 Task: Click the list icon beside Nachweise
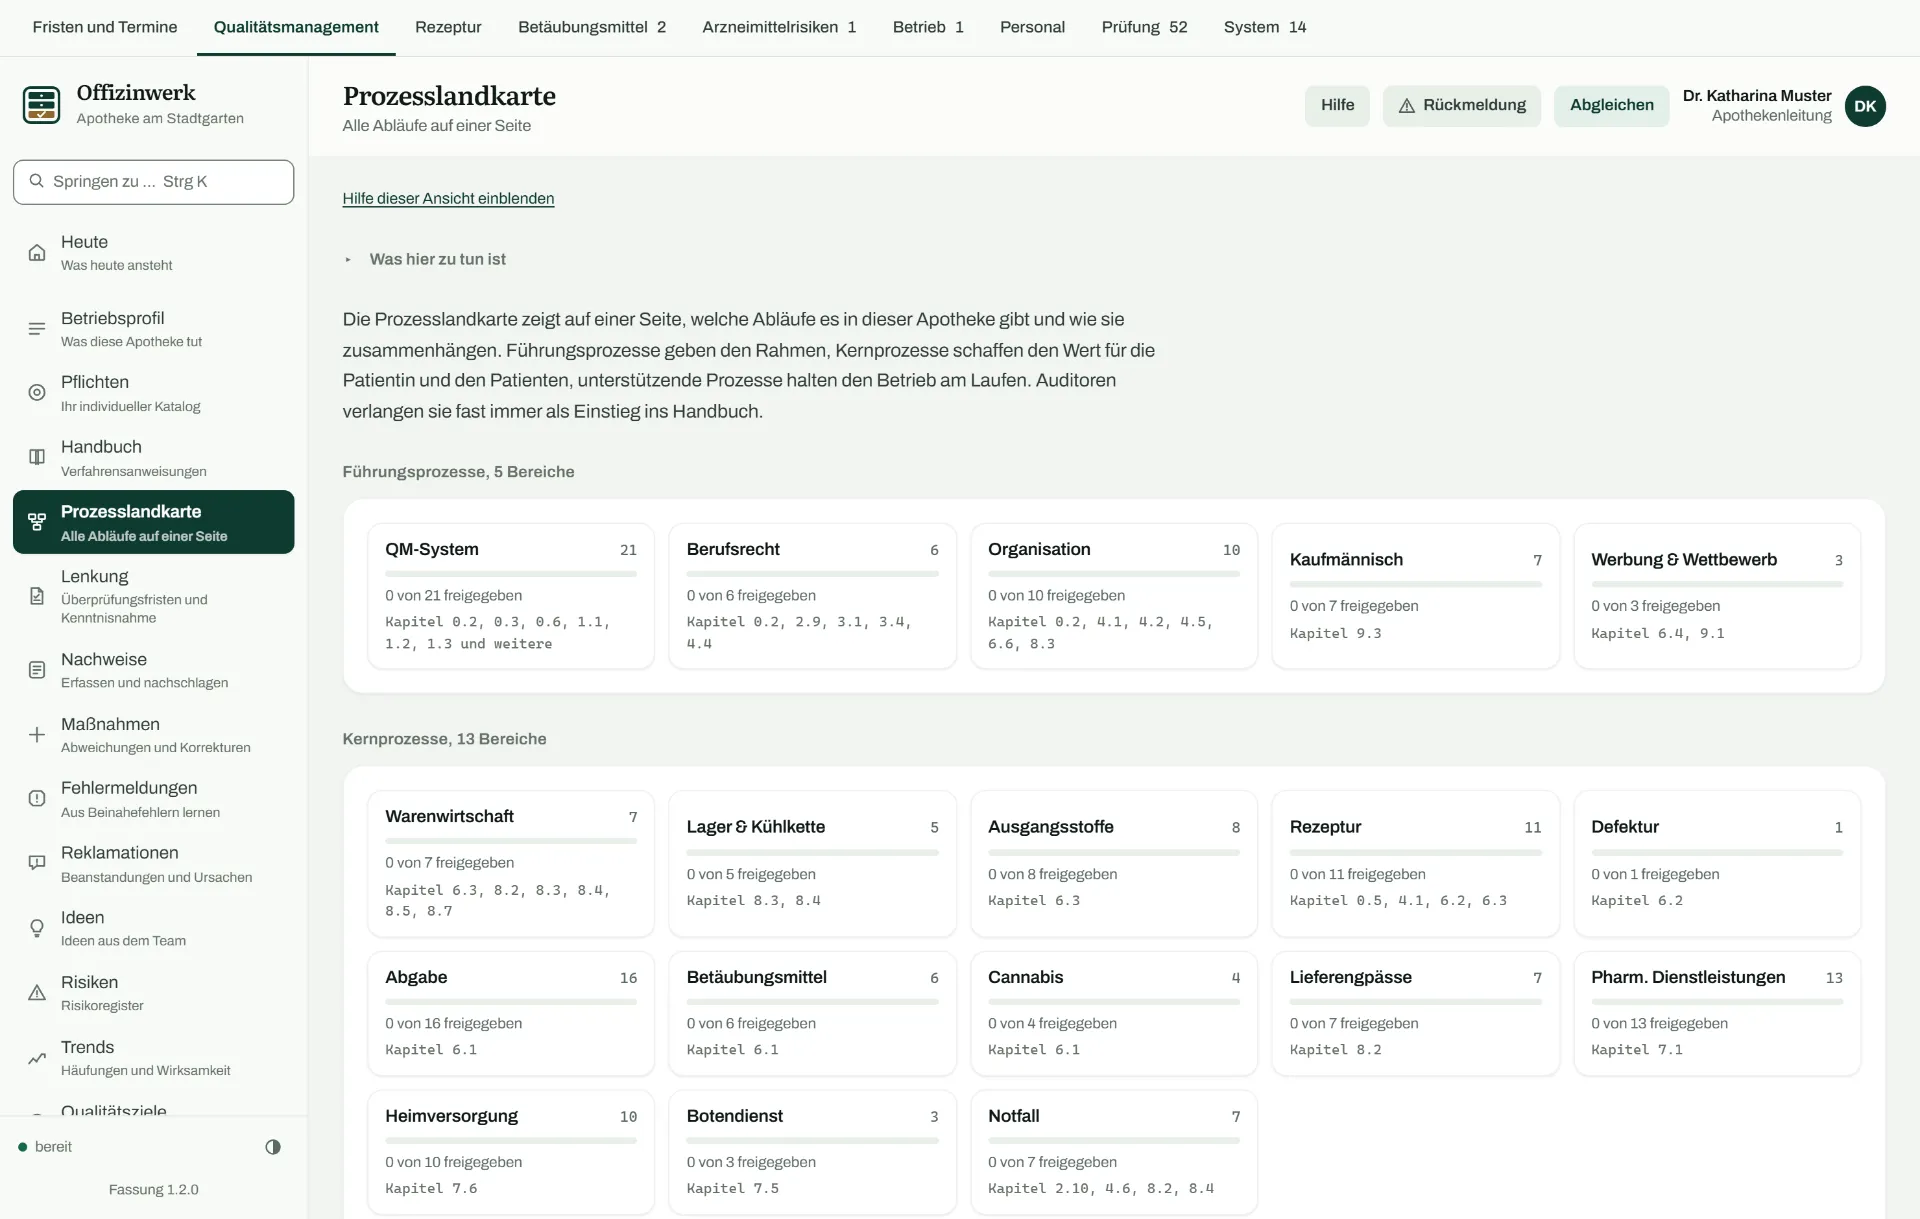click(x=37, y=670)
